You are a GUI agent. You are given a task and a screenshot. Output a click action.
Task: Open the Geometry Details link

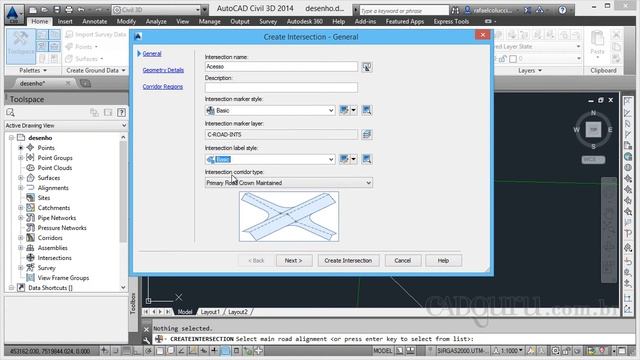point(163,70)
